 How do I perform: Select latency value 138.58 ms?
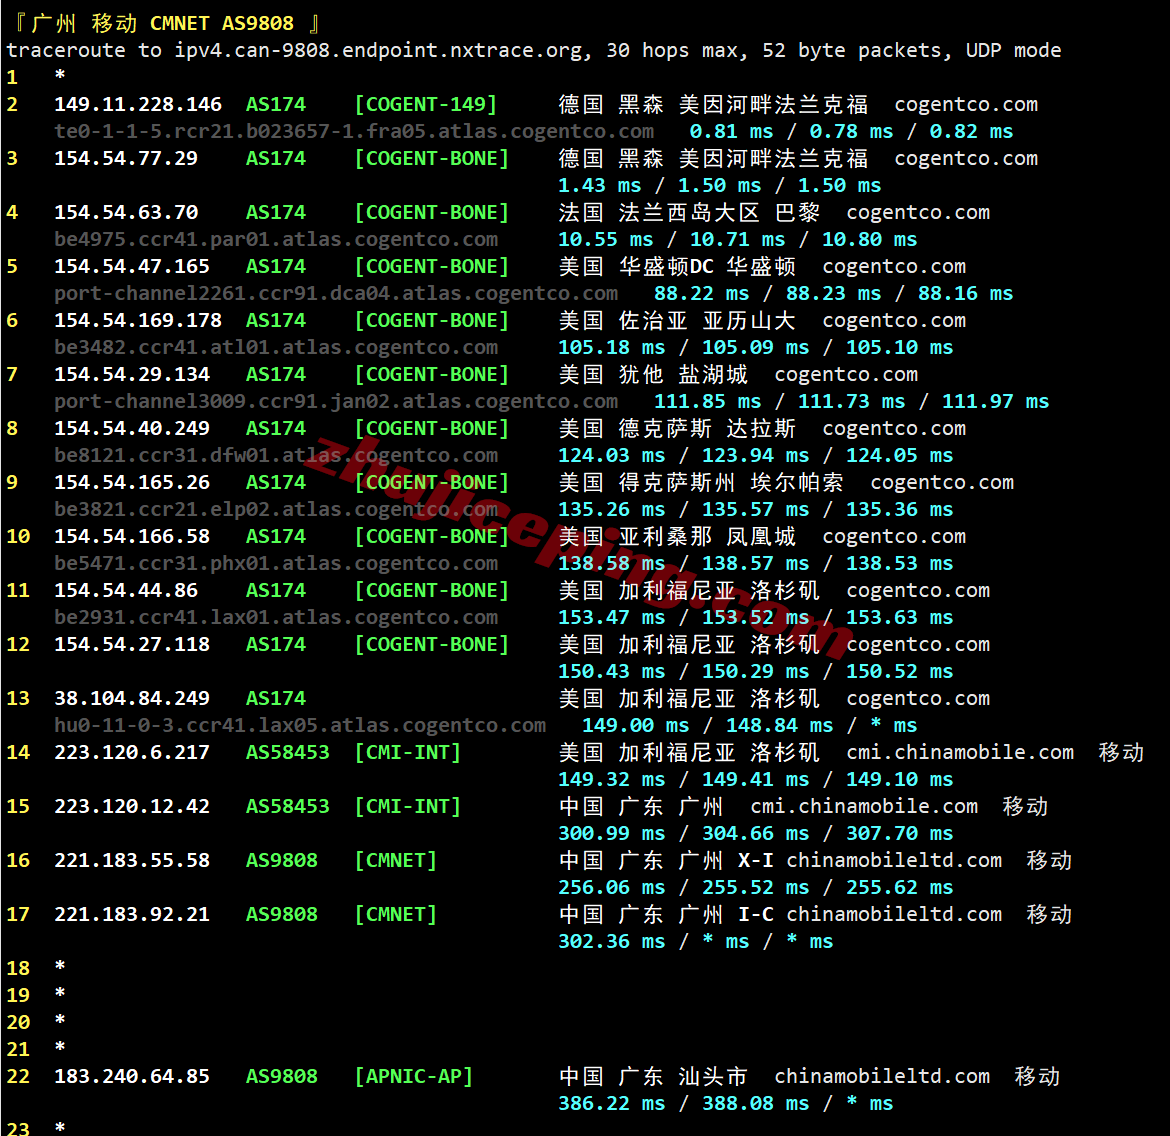point(612,564)
